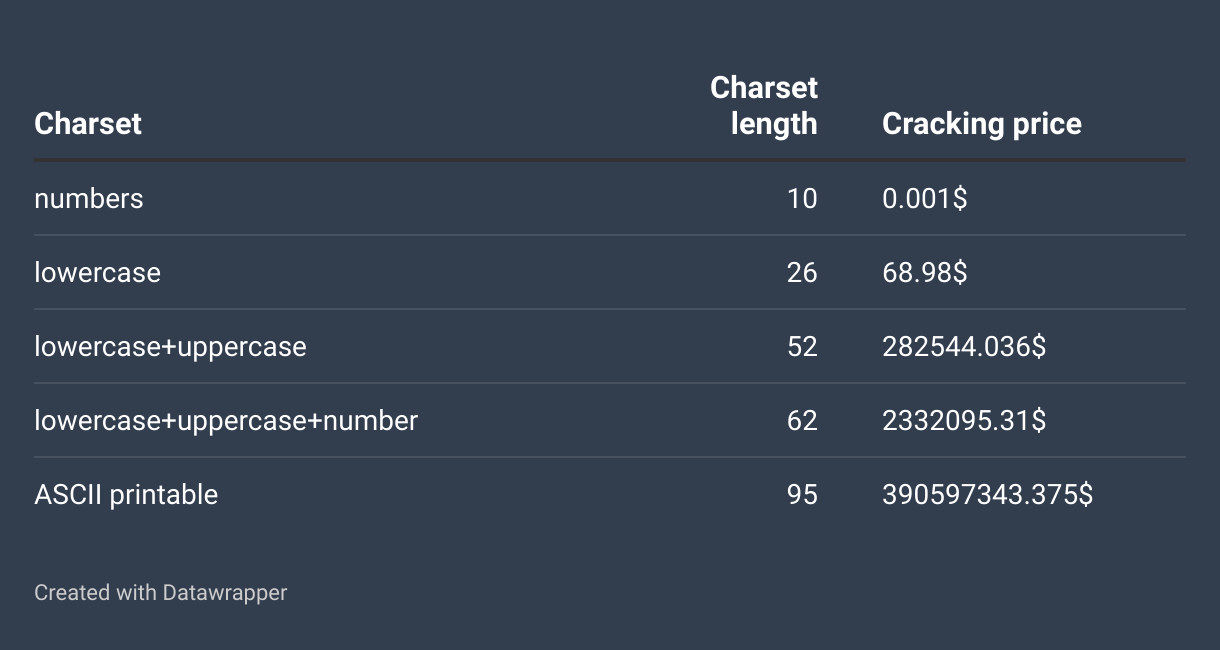Image resolution: width=1220 pixels, height=650 pixels.
Task: Select the numbers charset cell
Action: pos(89,199)
